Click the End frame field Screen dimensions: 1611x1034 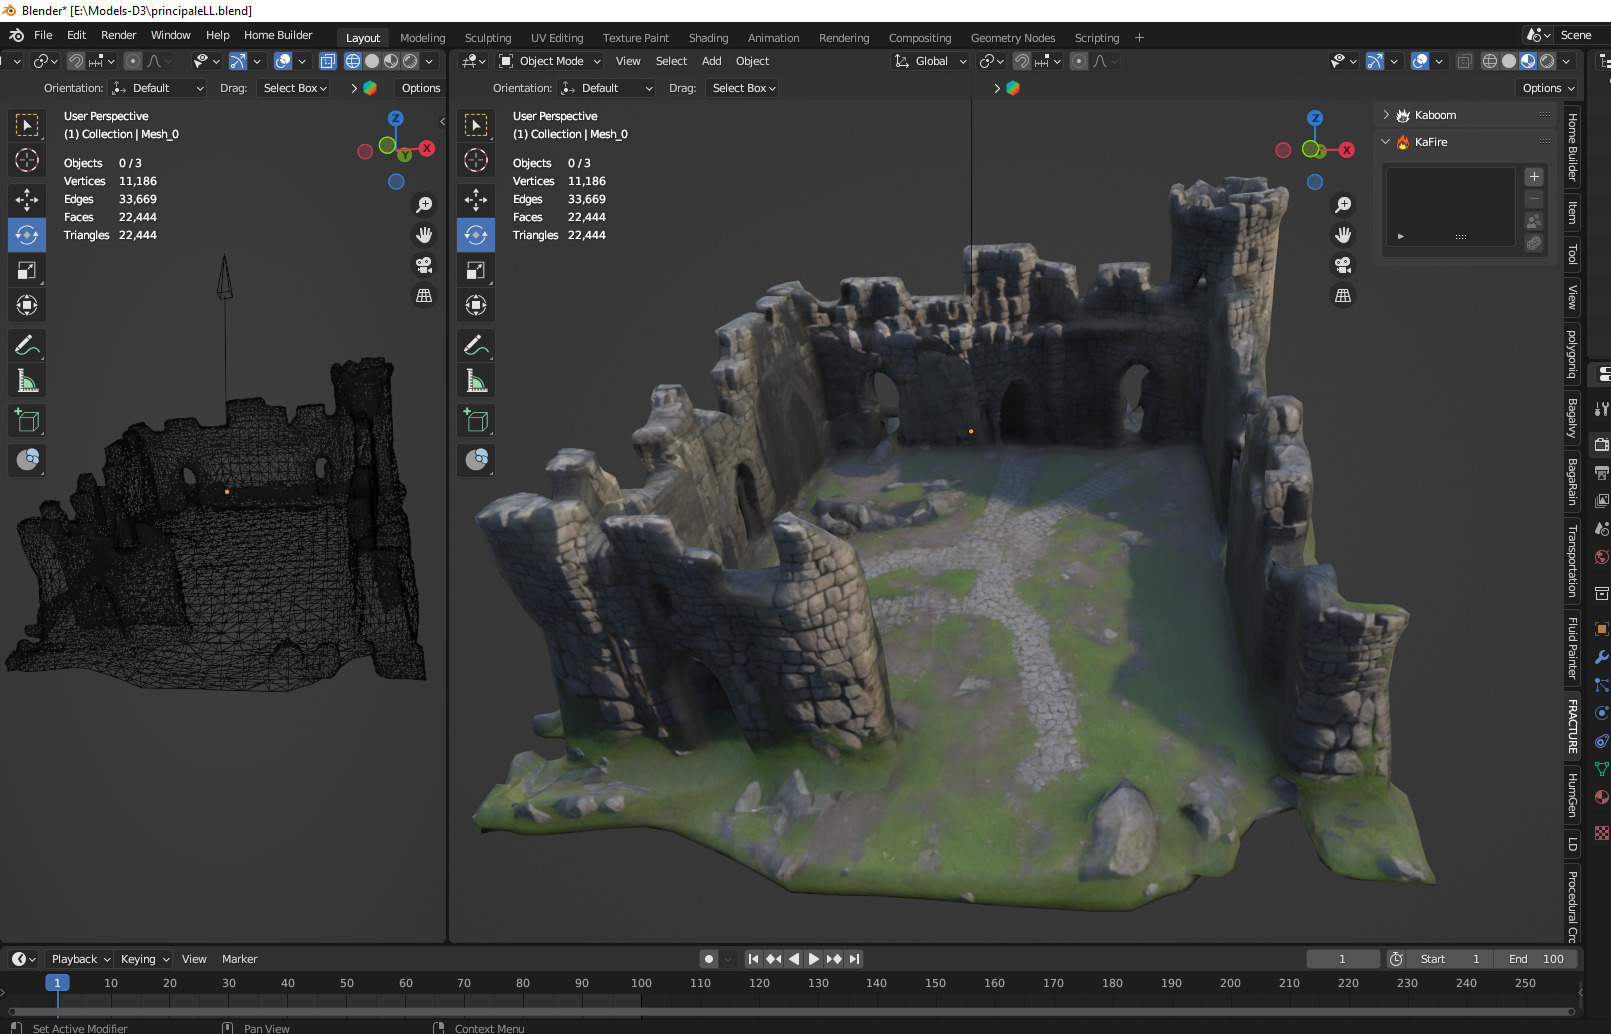[x=1536, y=959]
